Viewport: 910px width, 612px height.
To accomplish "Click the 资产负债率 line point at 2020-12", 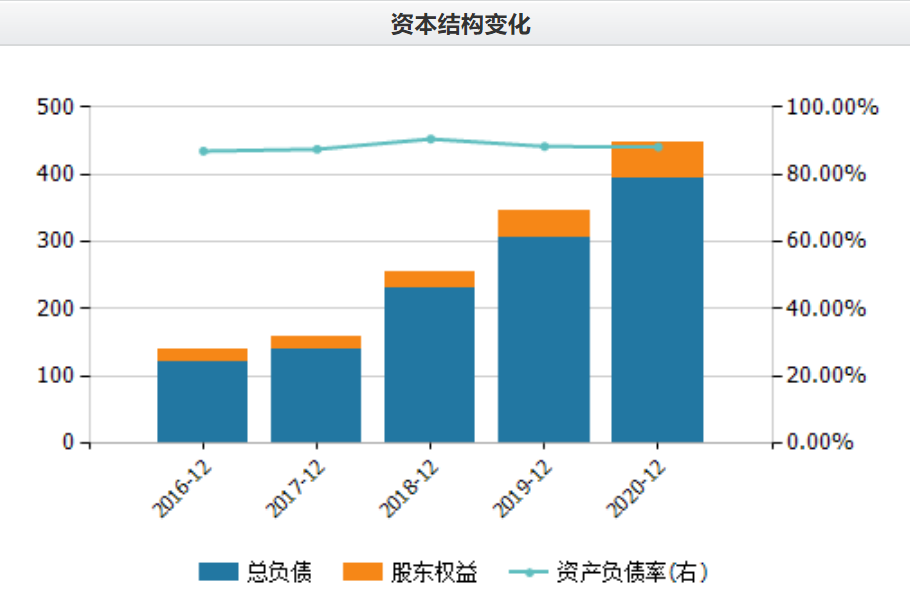I will click(x=658, y=147).
